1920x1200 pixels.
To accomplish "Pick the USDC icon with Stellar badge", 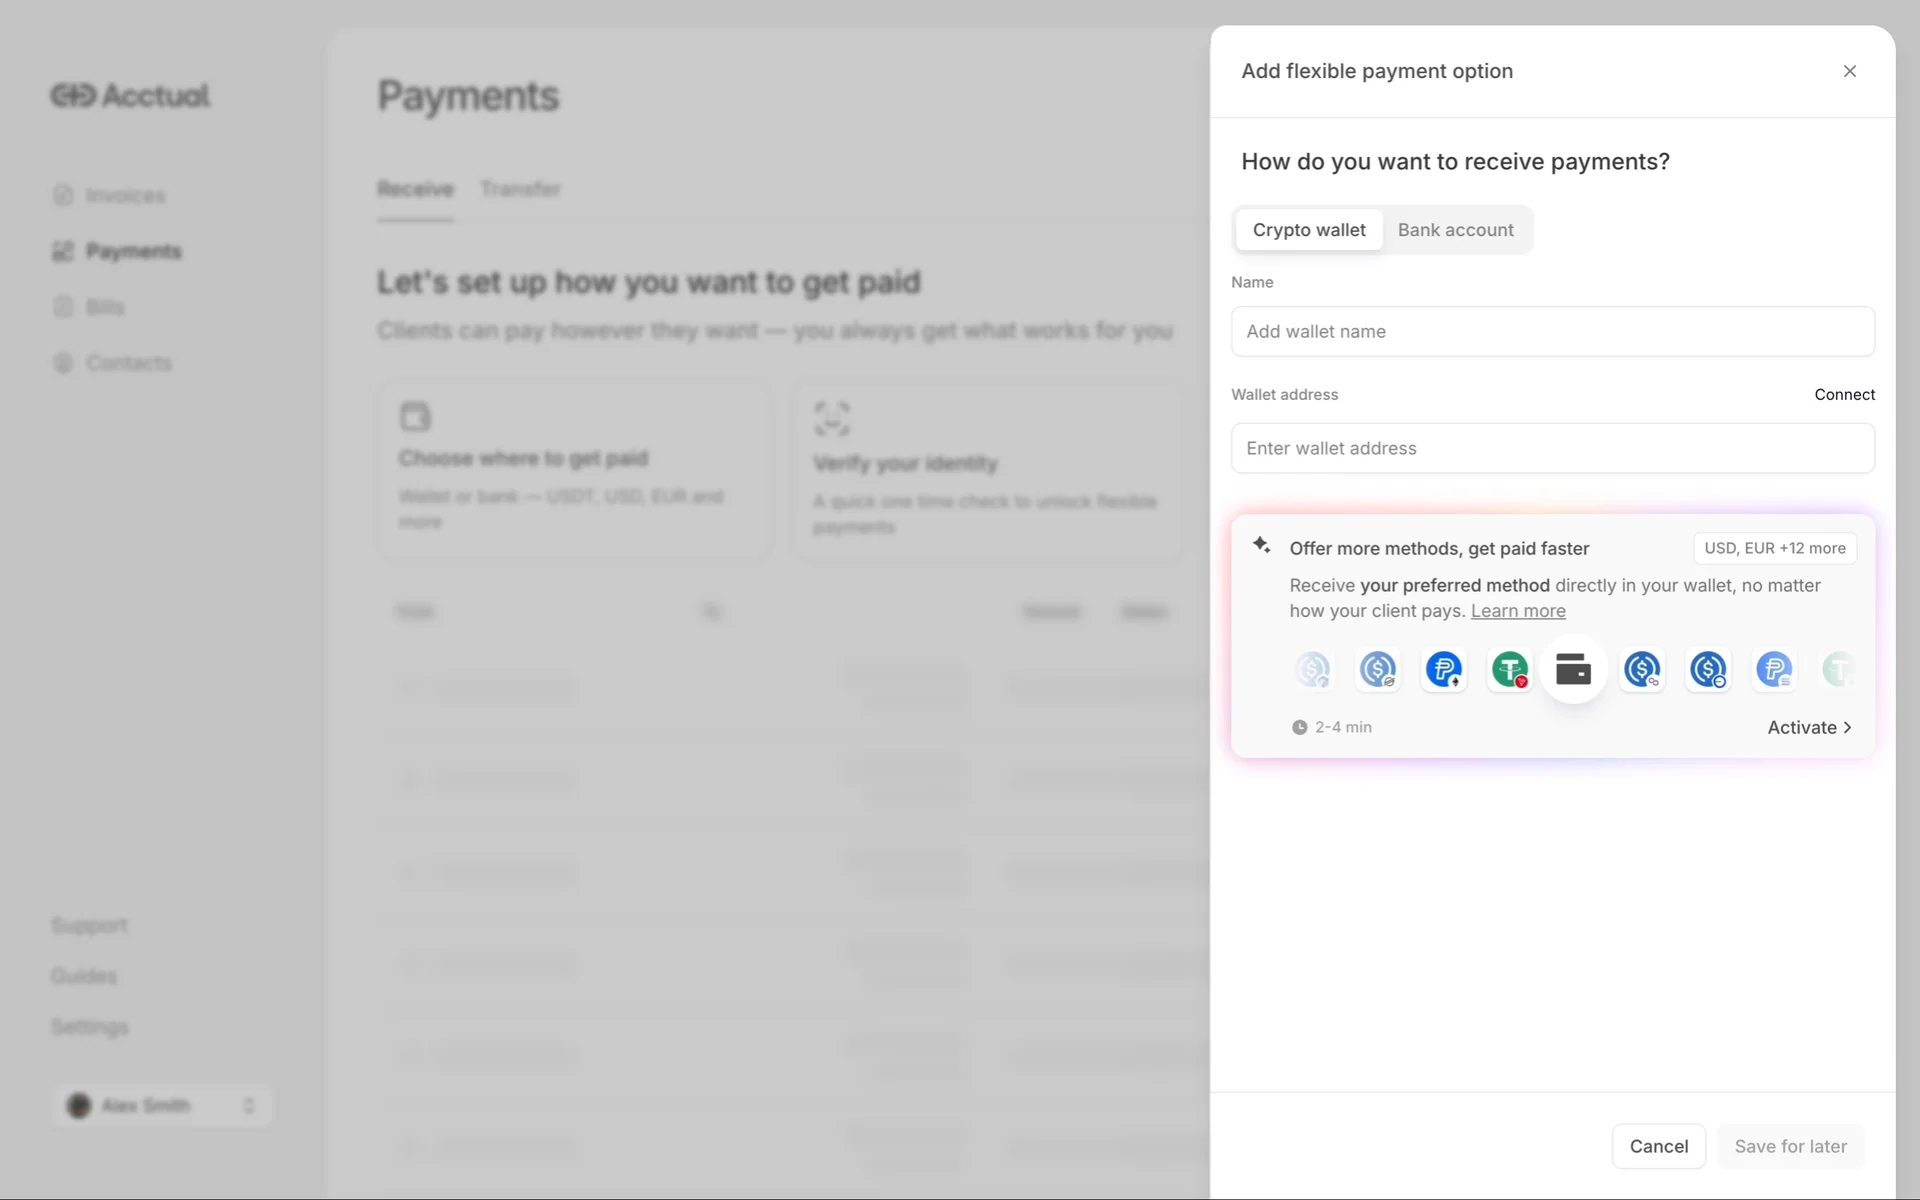I will point(1377,669).
